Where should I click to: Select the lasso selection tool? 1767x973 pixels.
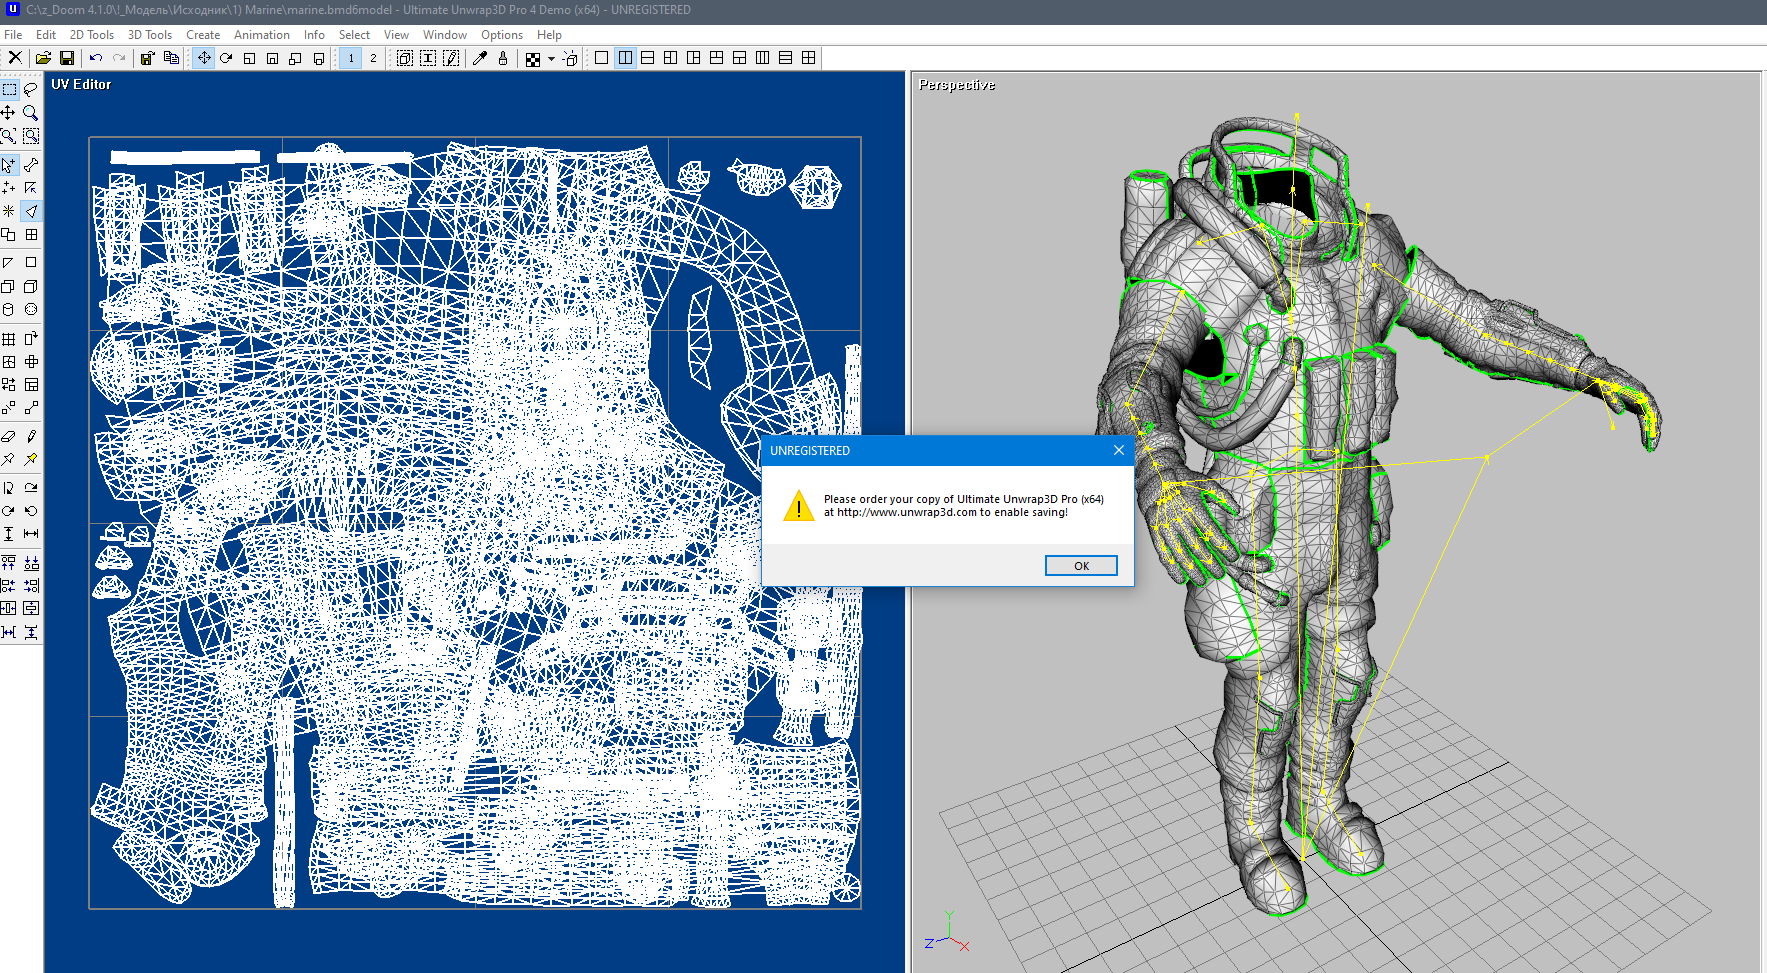(x=31, y=89)
